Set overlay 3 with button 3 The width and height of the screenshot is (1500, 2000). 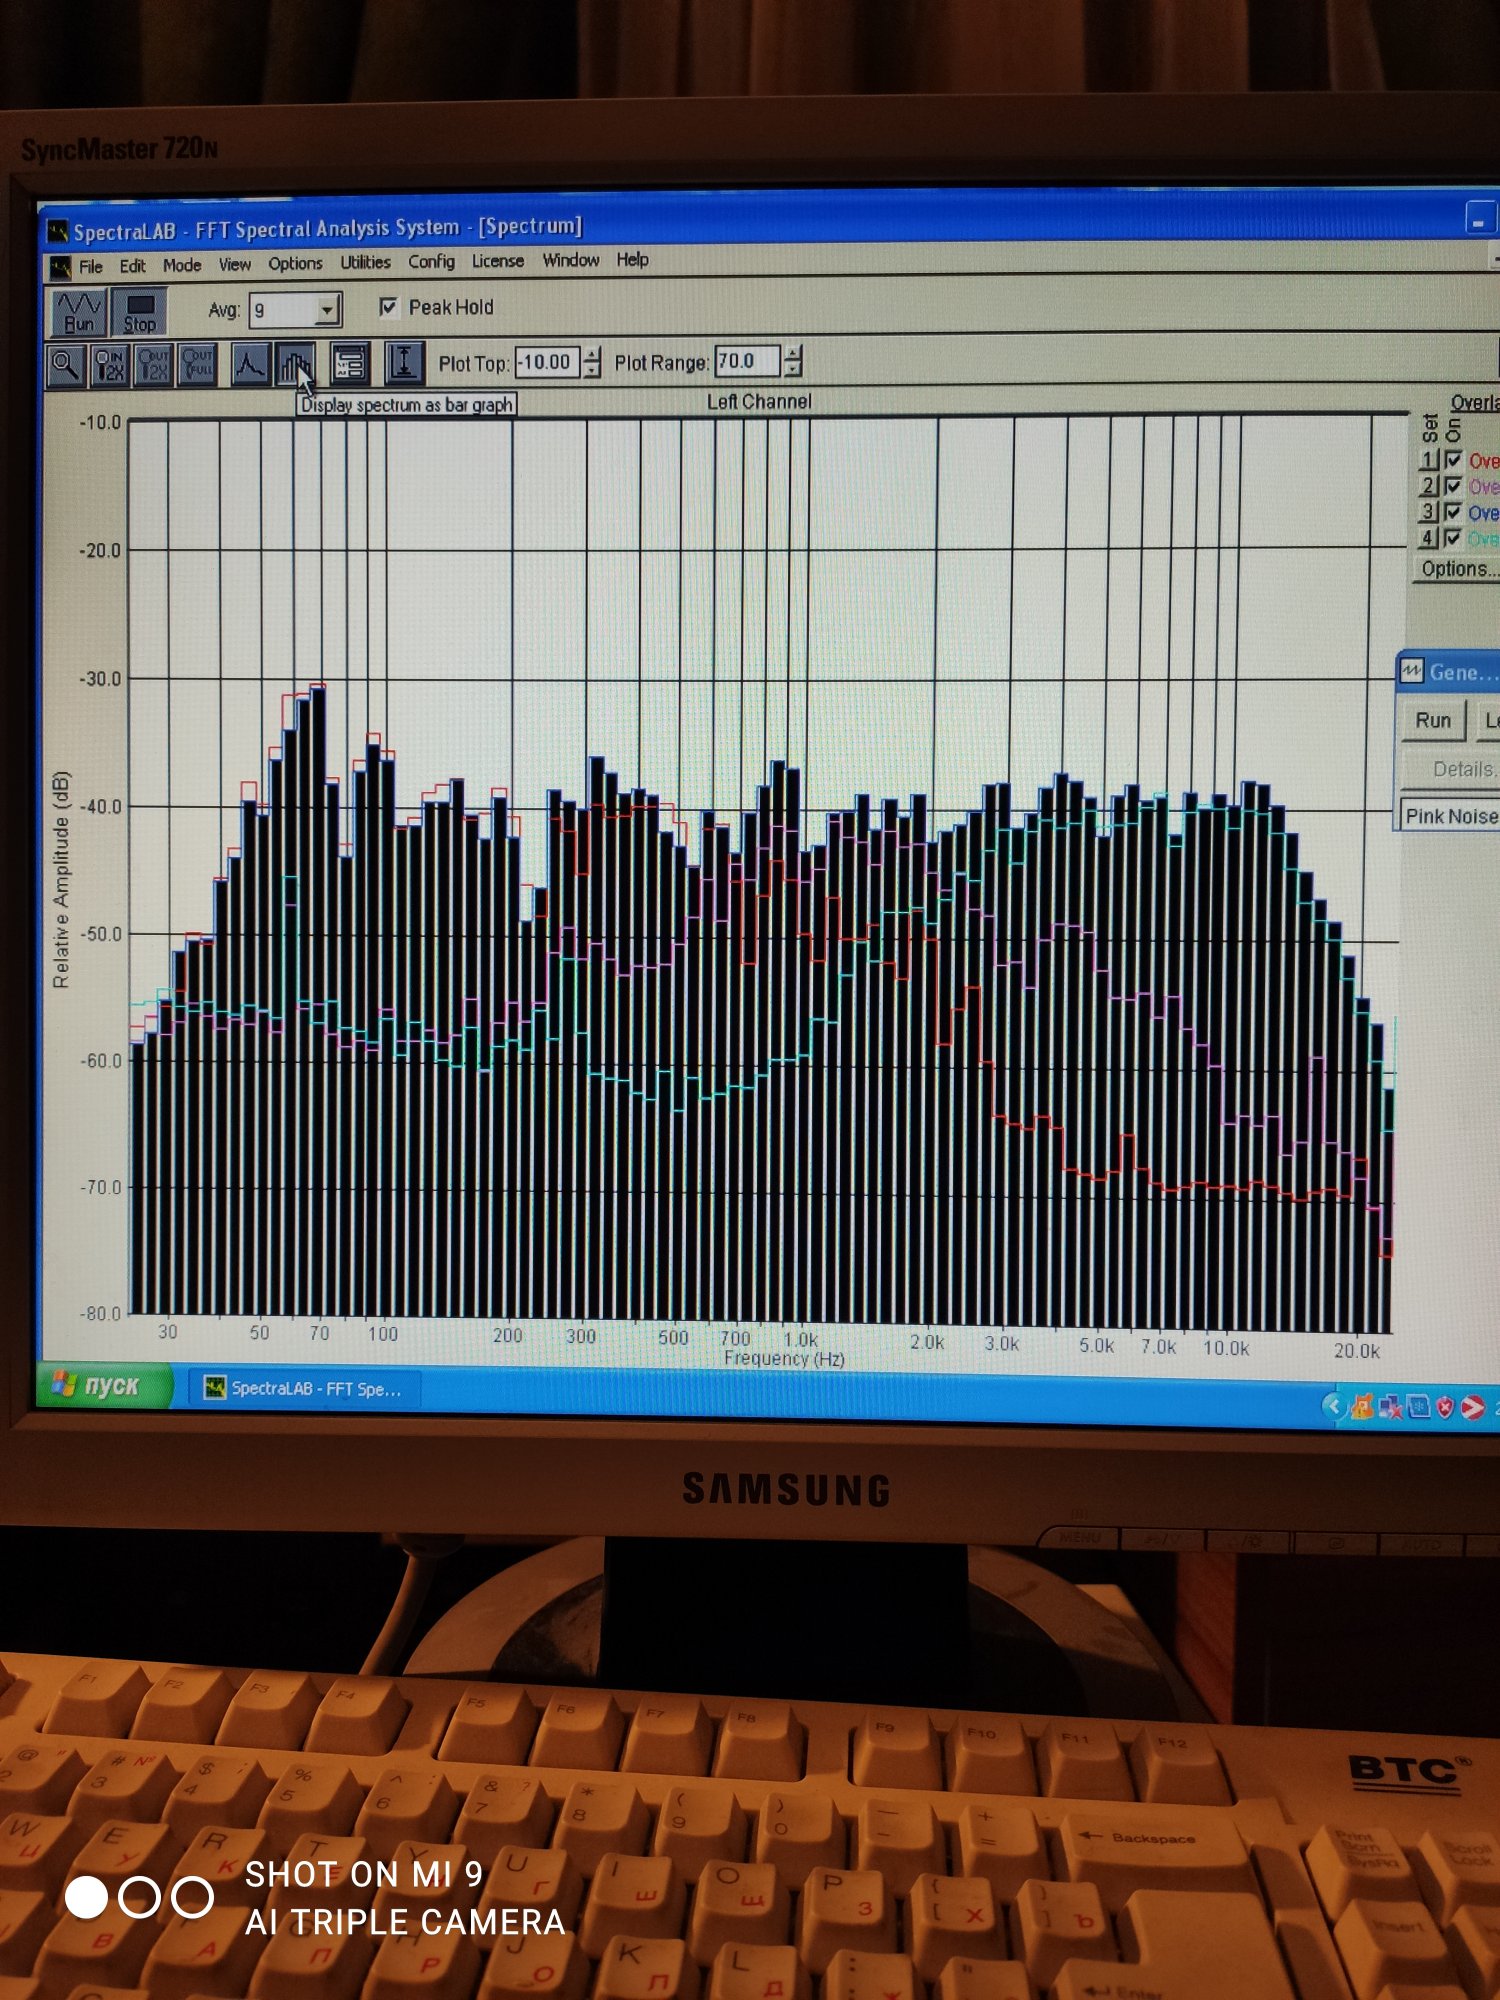[x=1429, y=512]
